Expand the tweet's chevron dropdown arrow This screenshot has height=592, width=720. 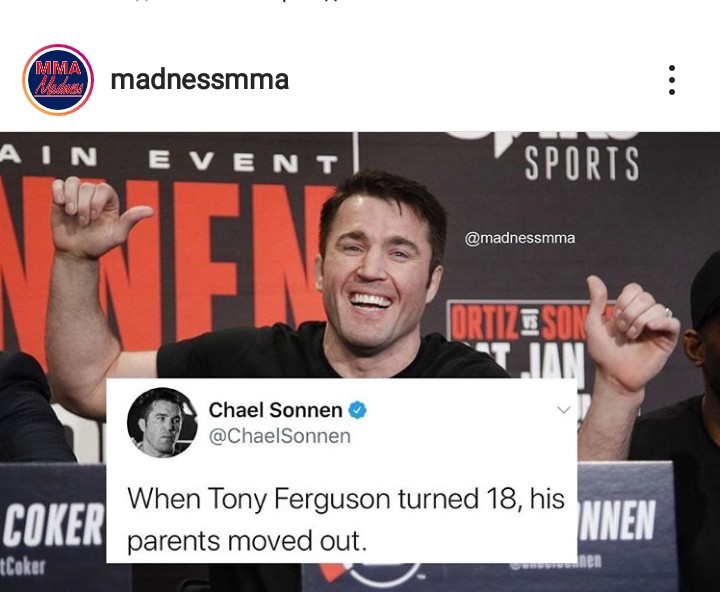(563, 409)
